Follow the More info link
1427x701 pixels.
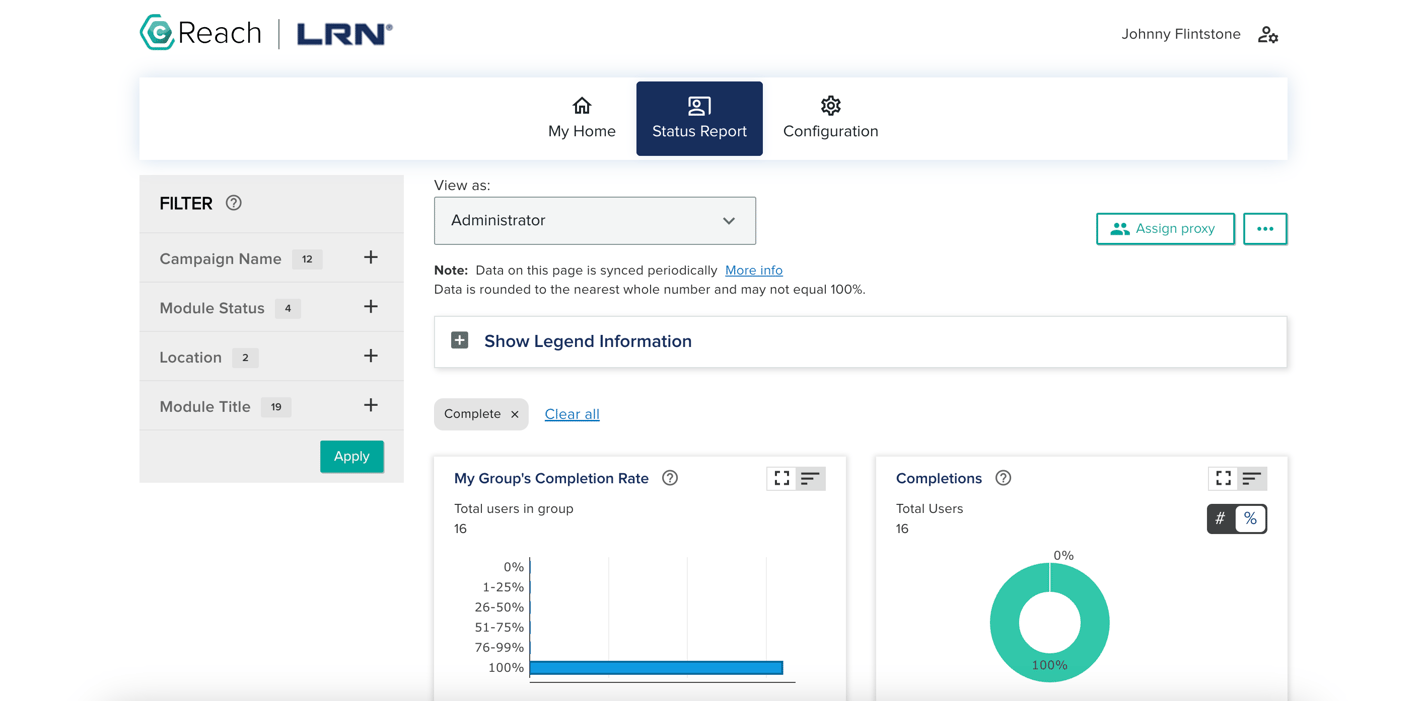click(754, 270)
